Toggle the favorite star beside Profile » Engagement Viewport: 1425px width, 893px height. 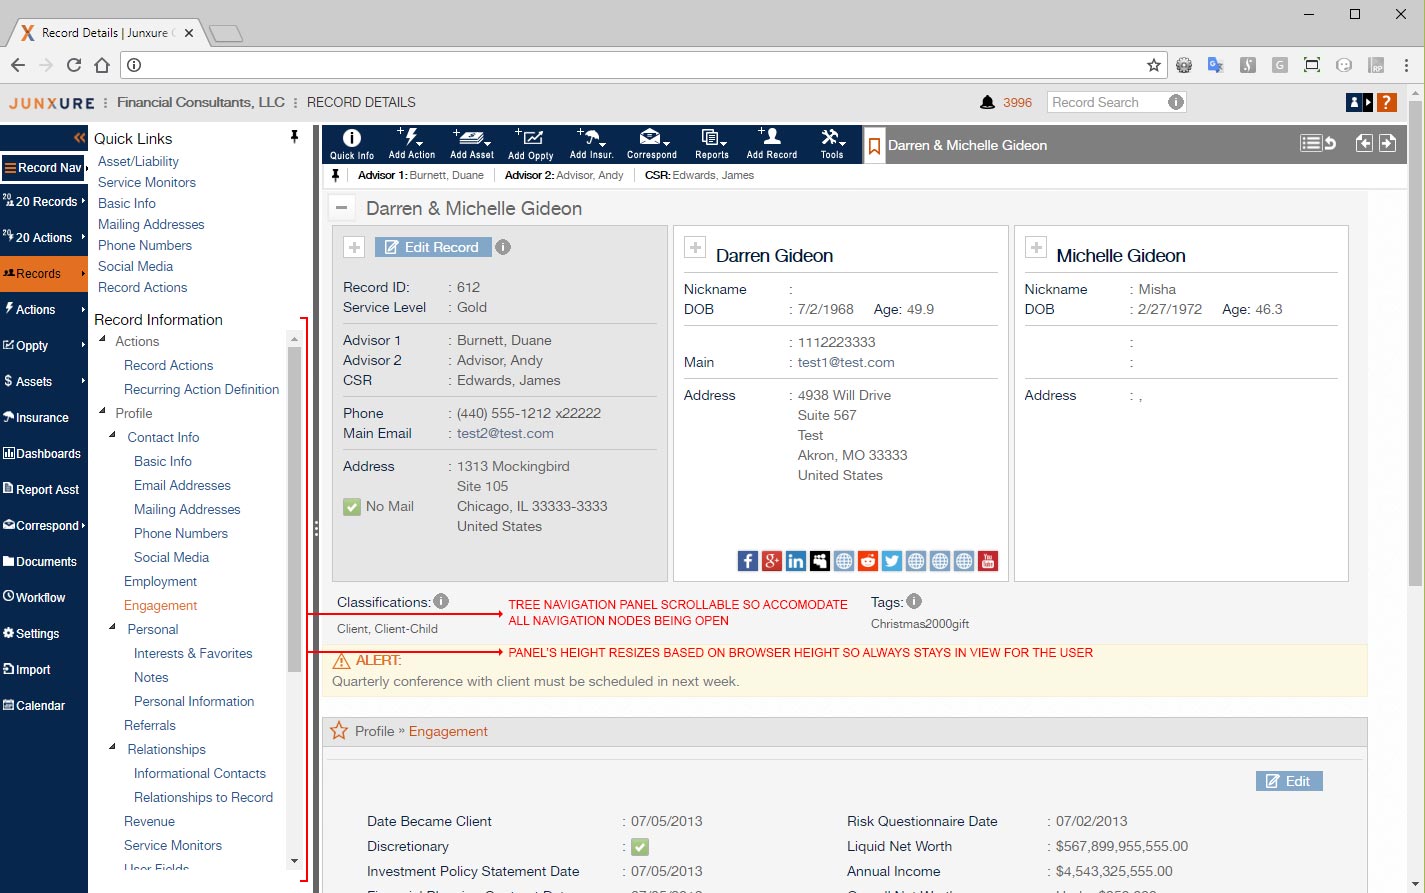click(339, 731)
